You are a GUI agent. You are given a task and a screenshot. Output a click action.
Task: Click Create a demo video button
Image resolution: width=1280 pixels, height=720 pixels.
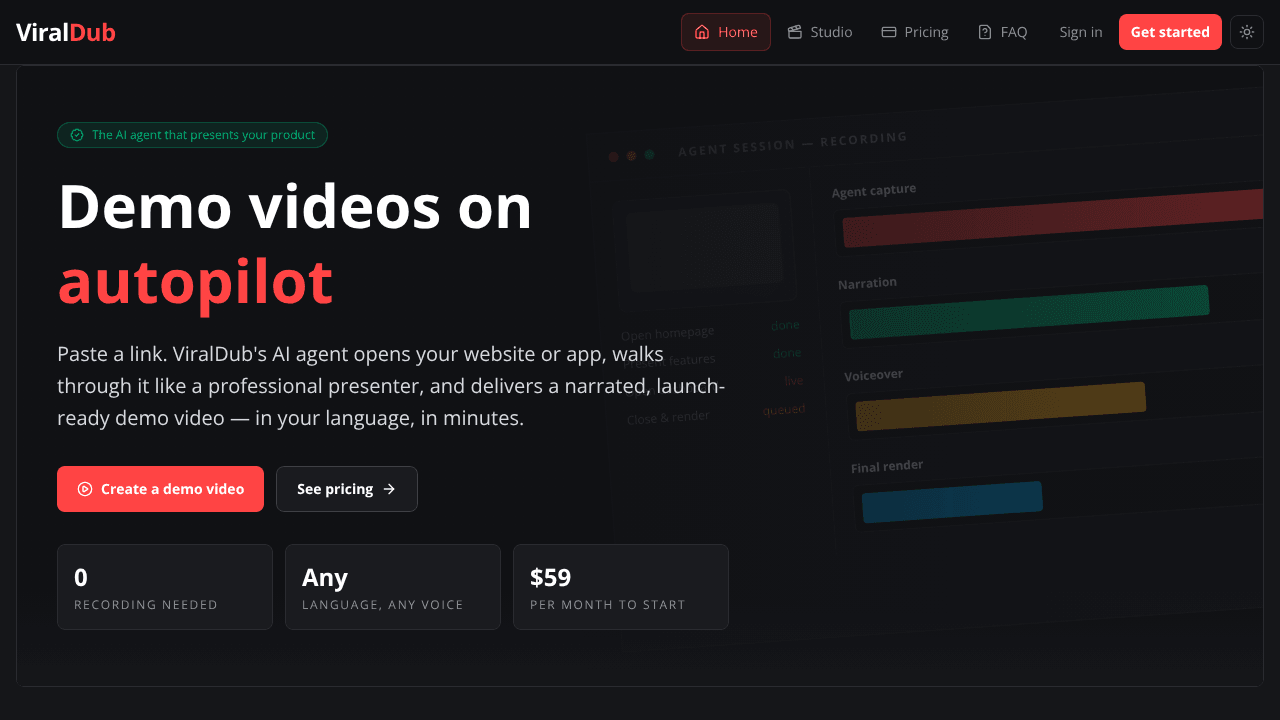160,489
